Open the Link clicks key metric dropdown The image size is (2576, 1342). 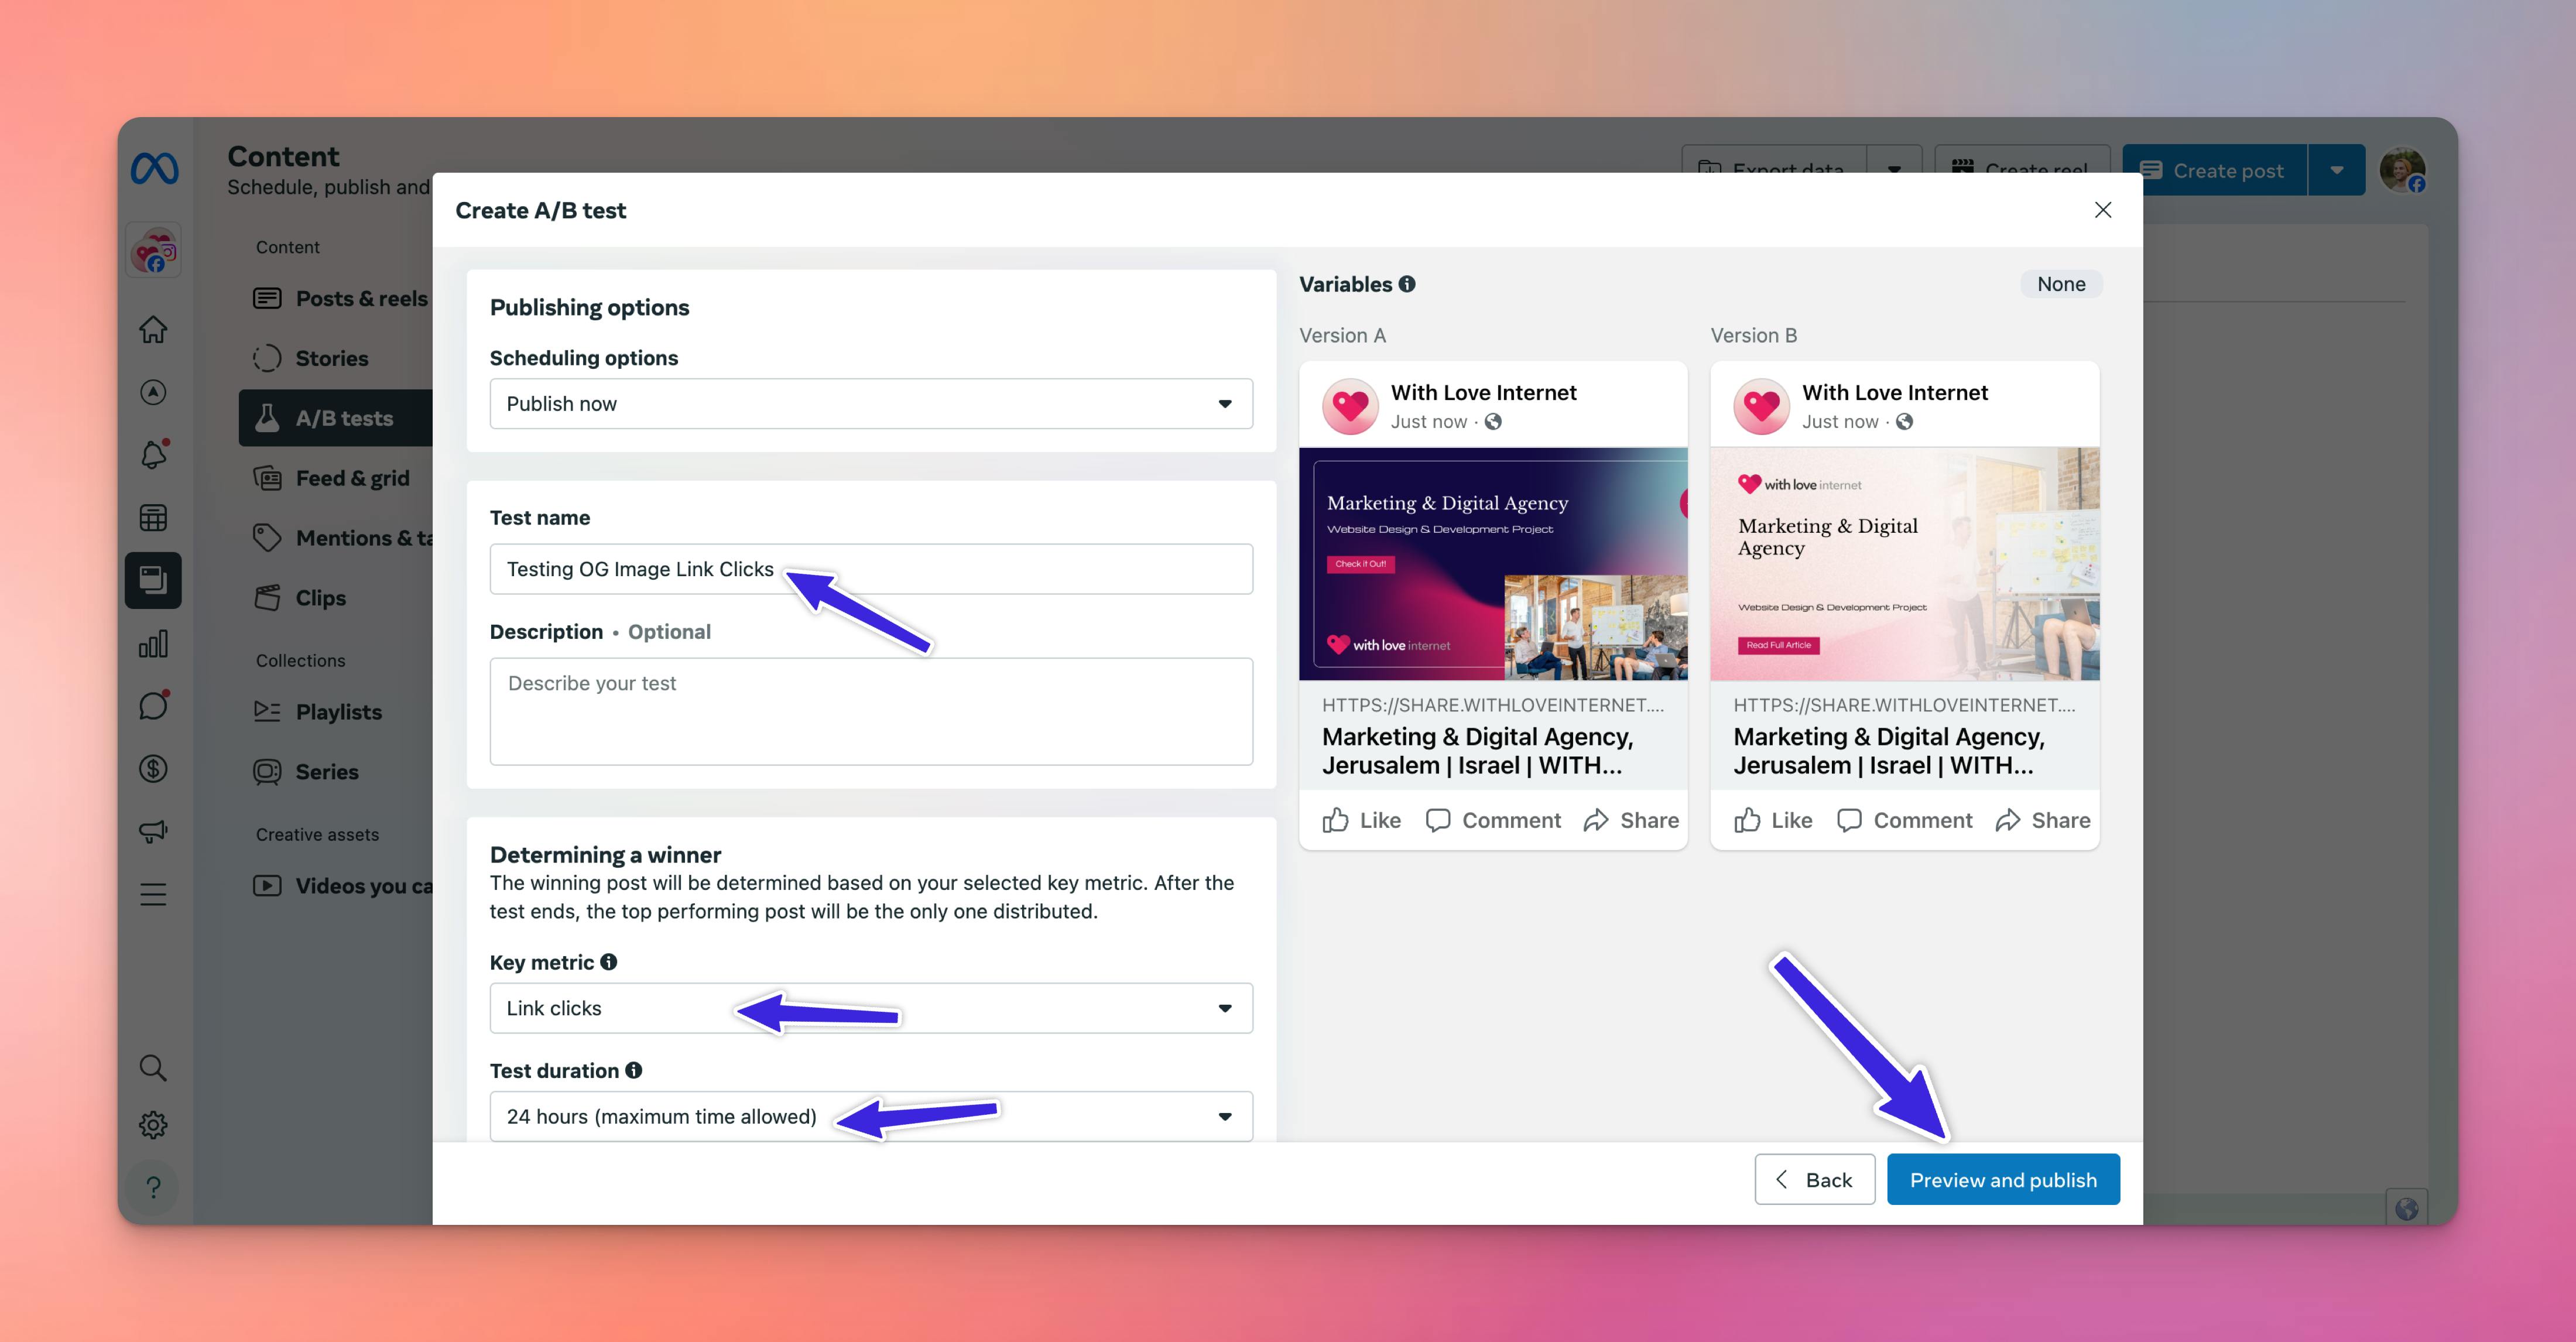[870, 1008]
